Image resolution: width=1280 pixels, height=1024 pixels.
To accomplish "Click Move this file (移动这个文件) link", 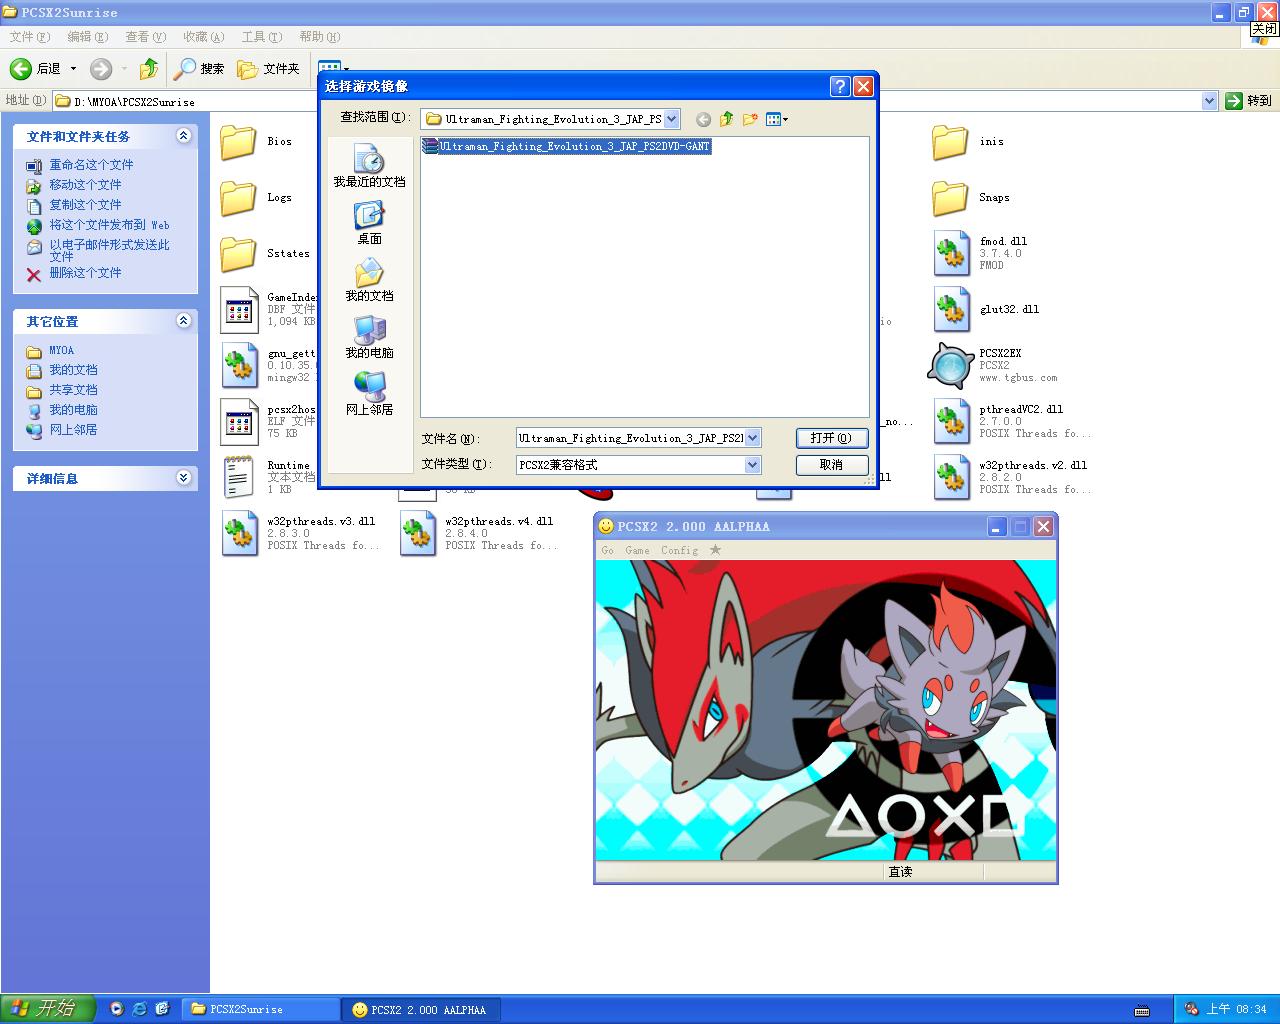I will [x=85, y=185].
